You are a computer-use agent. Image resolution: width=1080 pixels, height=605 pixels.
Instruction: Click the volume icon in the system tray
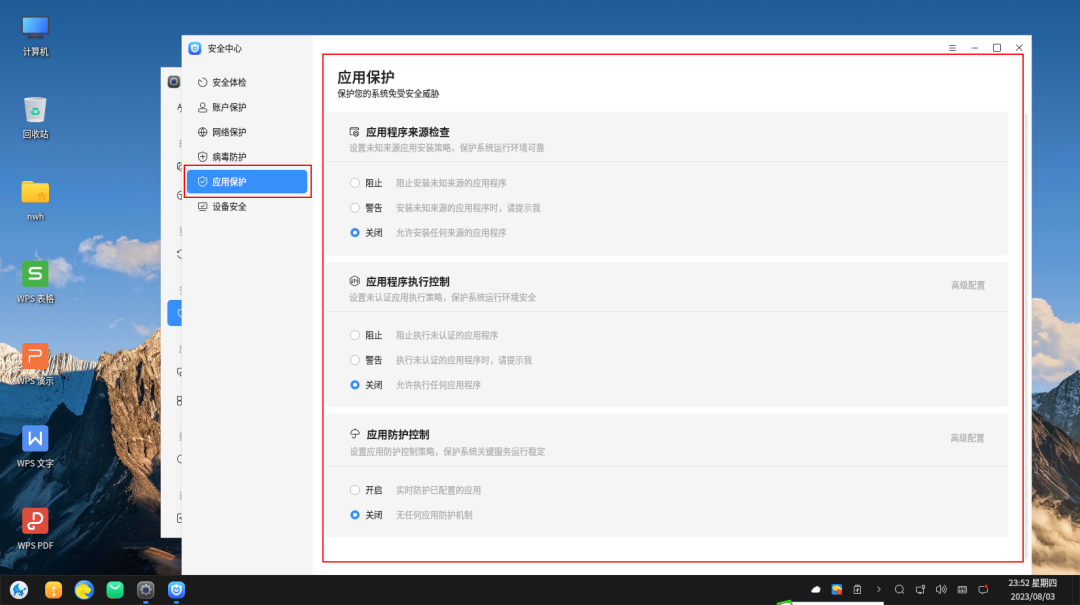pyautogui.click(x=941, y=590)
